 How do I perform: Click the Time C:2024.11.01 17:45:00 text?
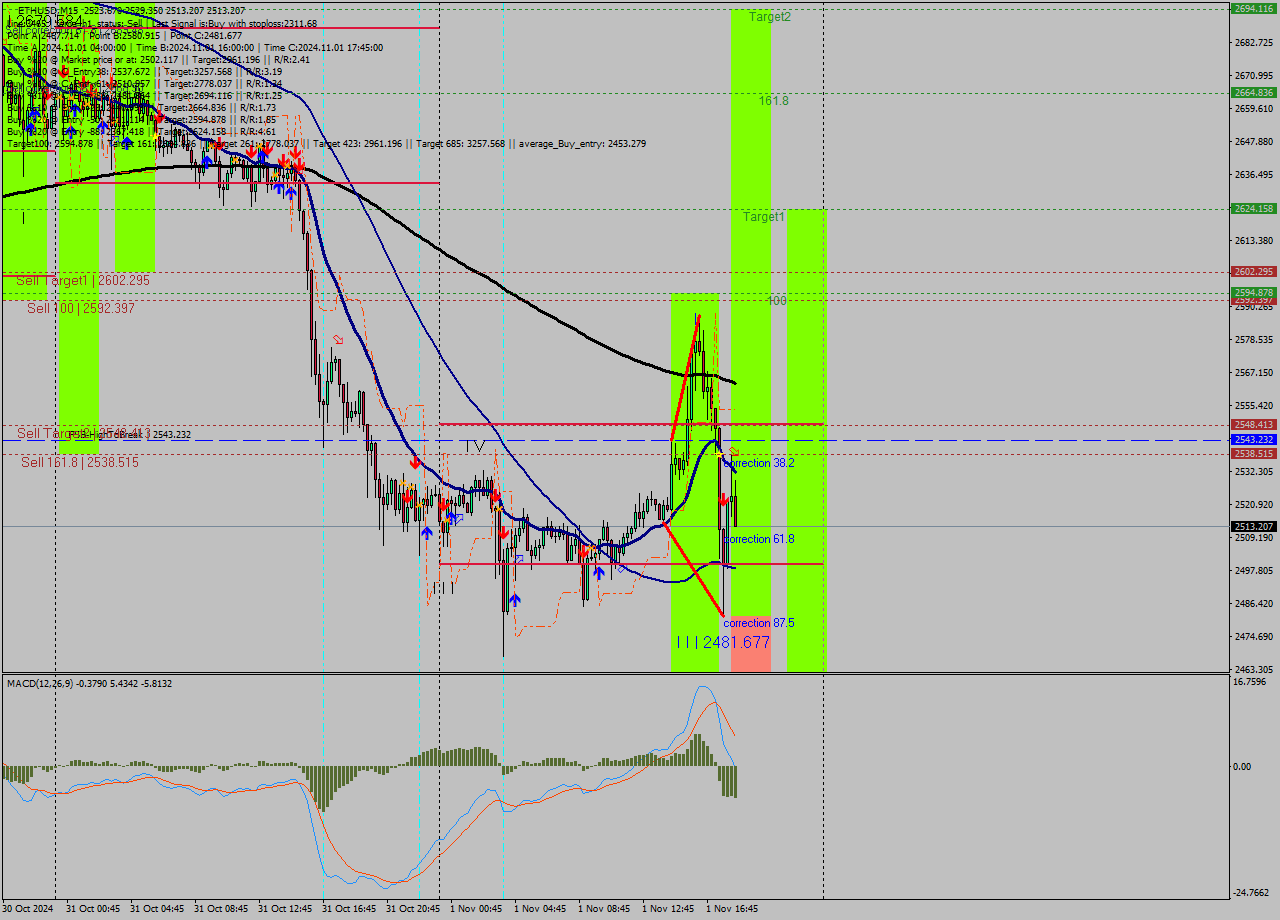click(323, 48)
